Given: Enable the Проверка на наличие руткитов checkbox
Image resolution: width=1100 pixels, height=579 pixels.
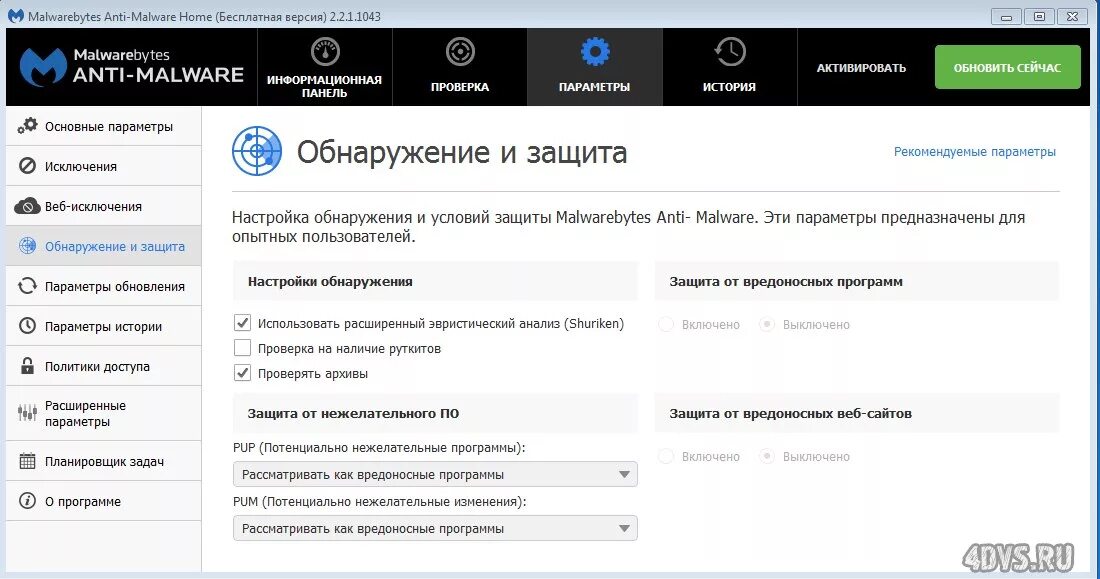Looking at the screenshot, I should point(242,348).
